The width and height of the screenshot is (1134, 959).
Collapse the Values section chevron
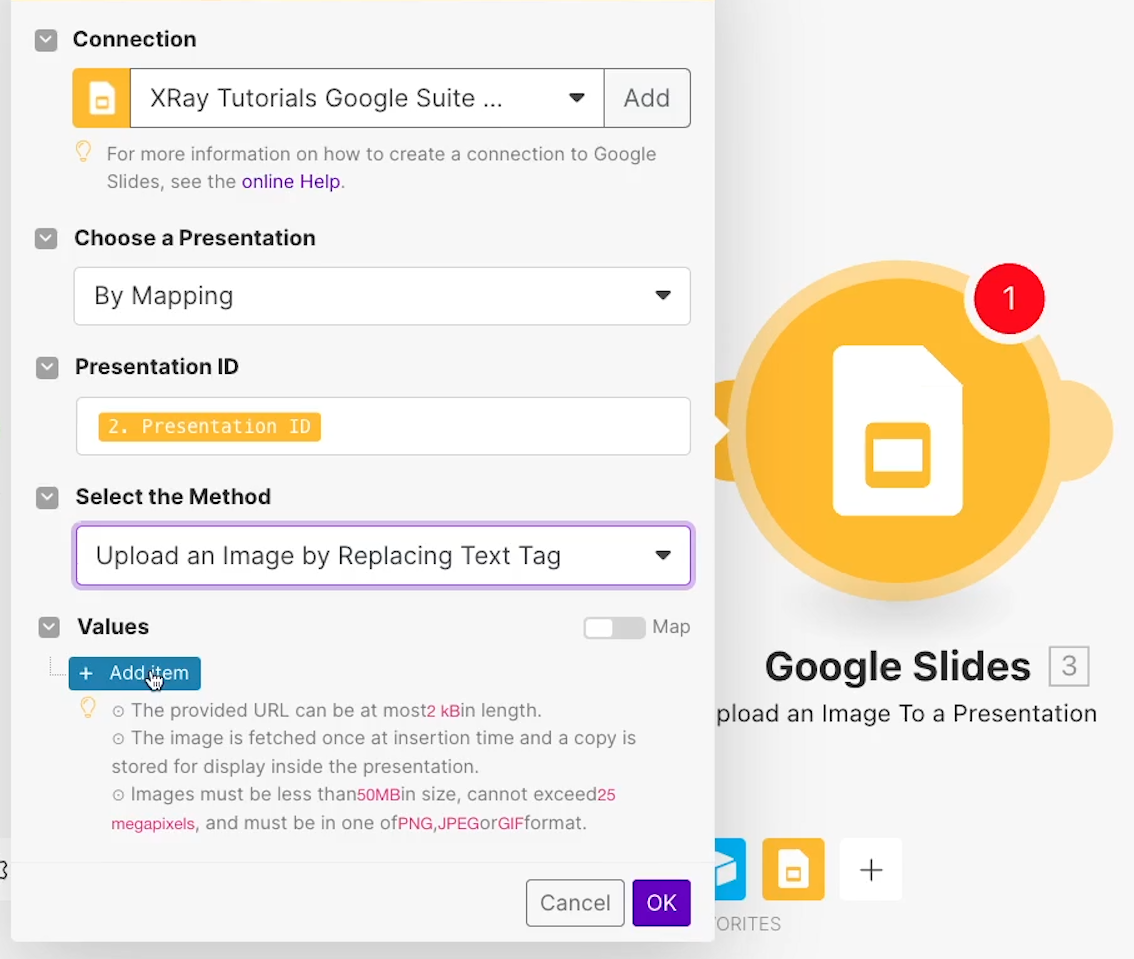(48, 627)
